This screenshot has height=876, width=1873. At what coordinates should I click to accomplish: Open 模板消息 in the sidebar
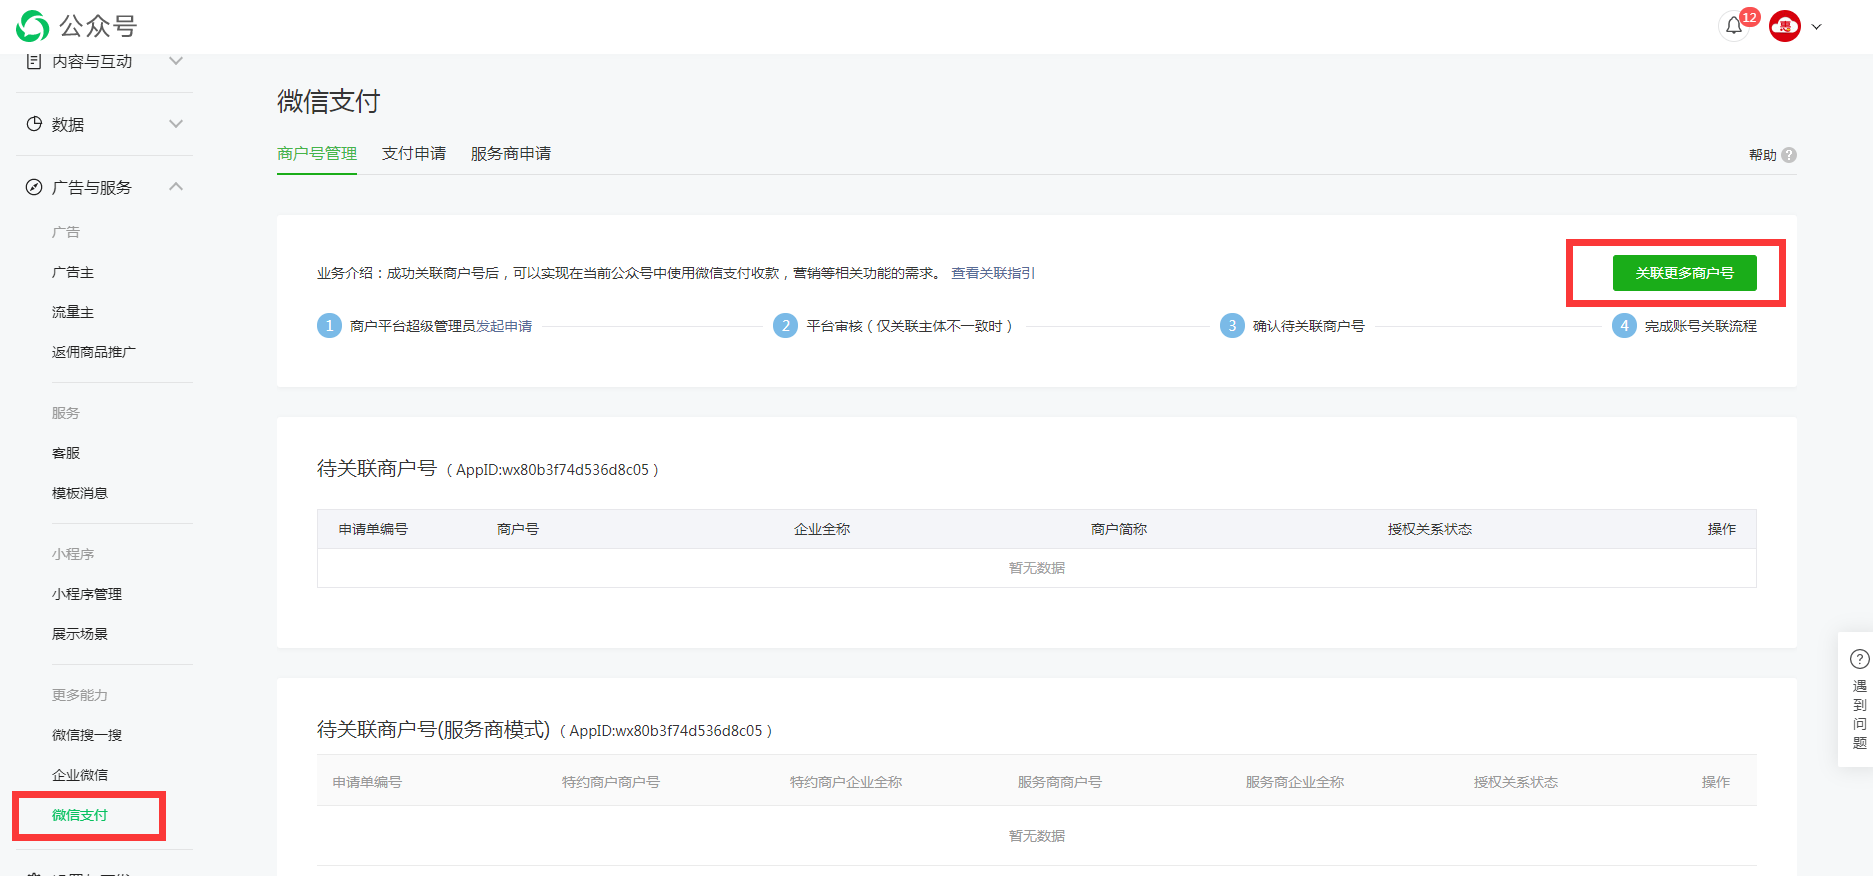pos(80,493)
